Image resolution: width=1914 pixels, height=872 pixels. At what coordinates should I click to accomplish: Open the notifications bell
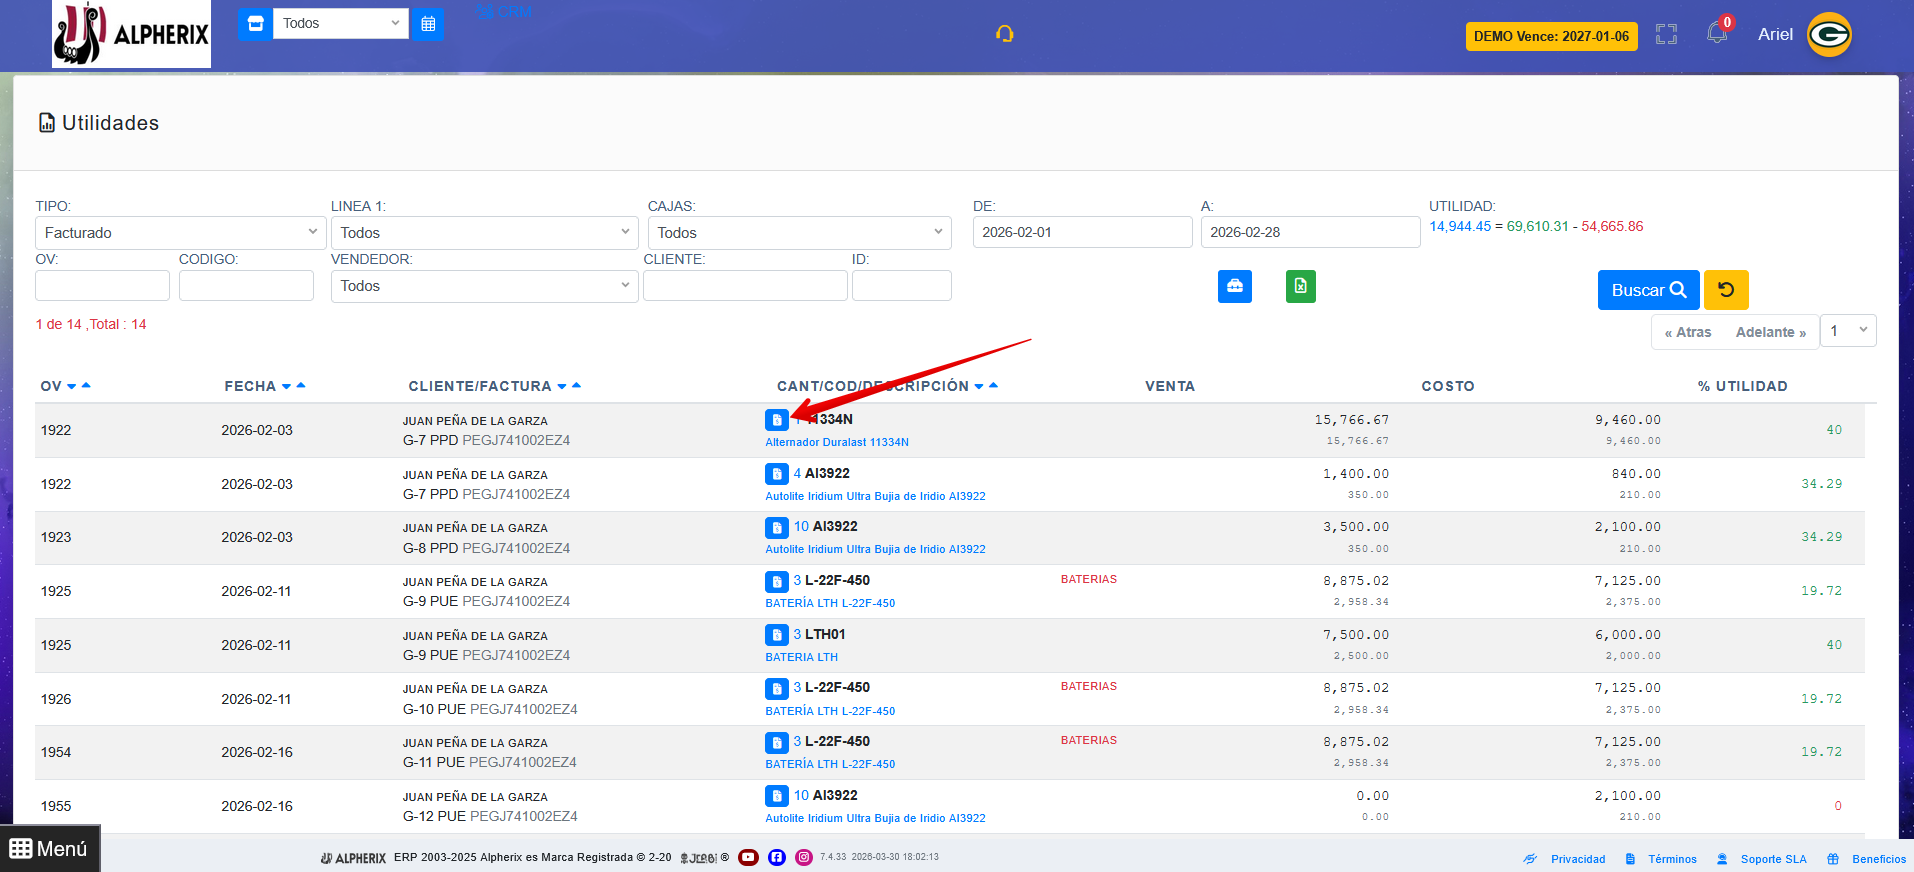1717,33
